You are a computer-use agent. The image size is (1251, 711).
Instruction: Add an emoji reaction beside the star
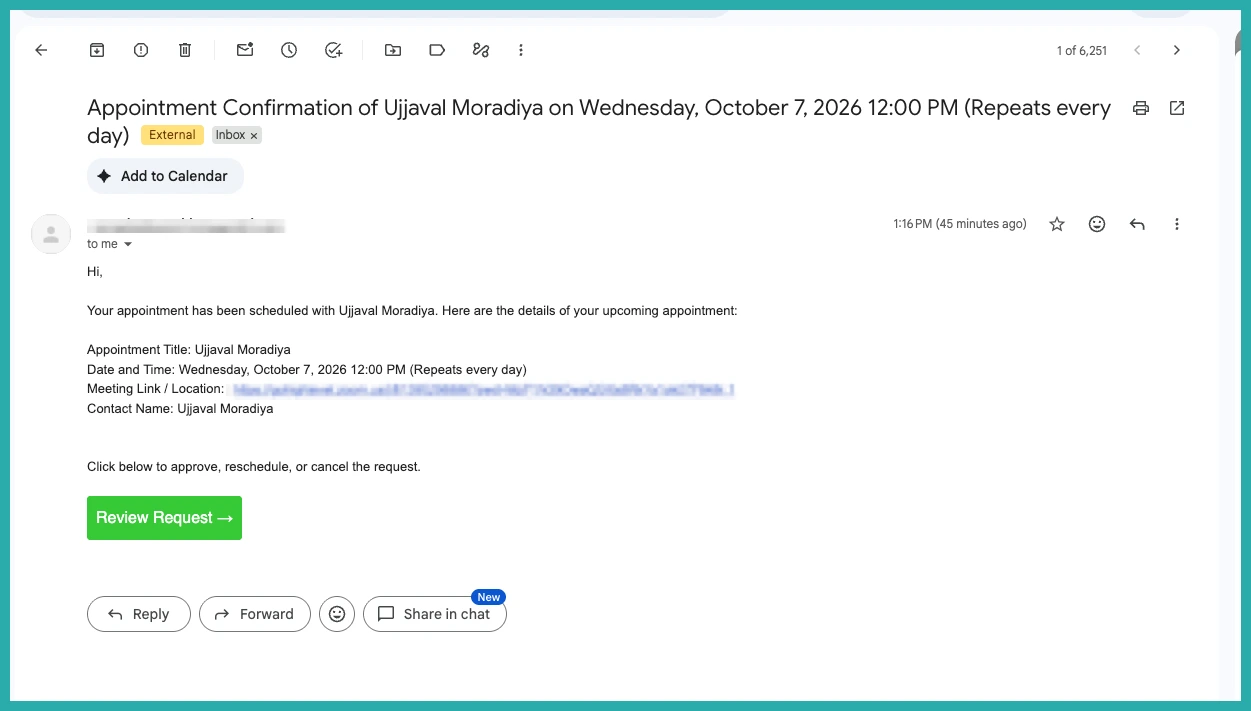click(1097, 224)
